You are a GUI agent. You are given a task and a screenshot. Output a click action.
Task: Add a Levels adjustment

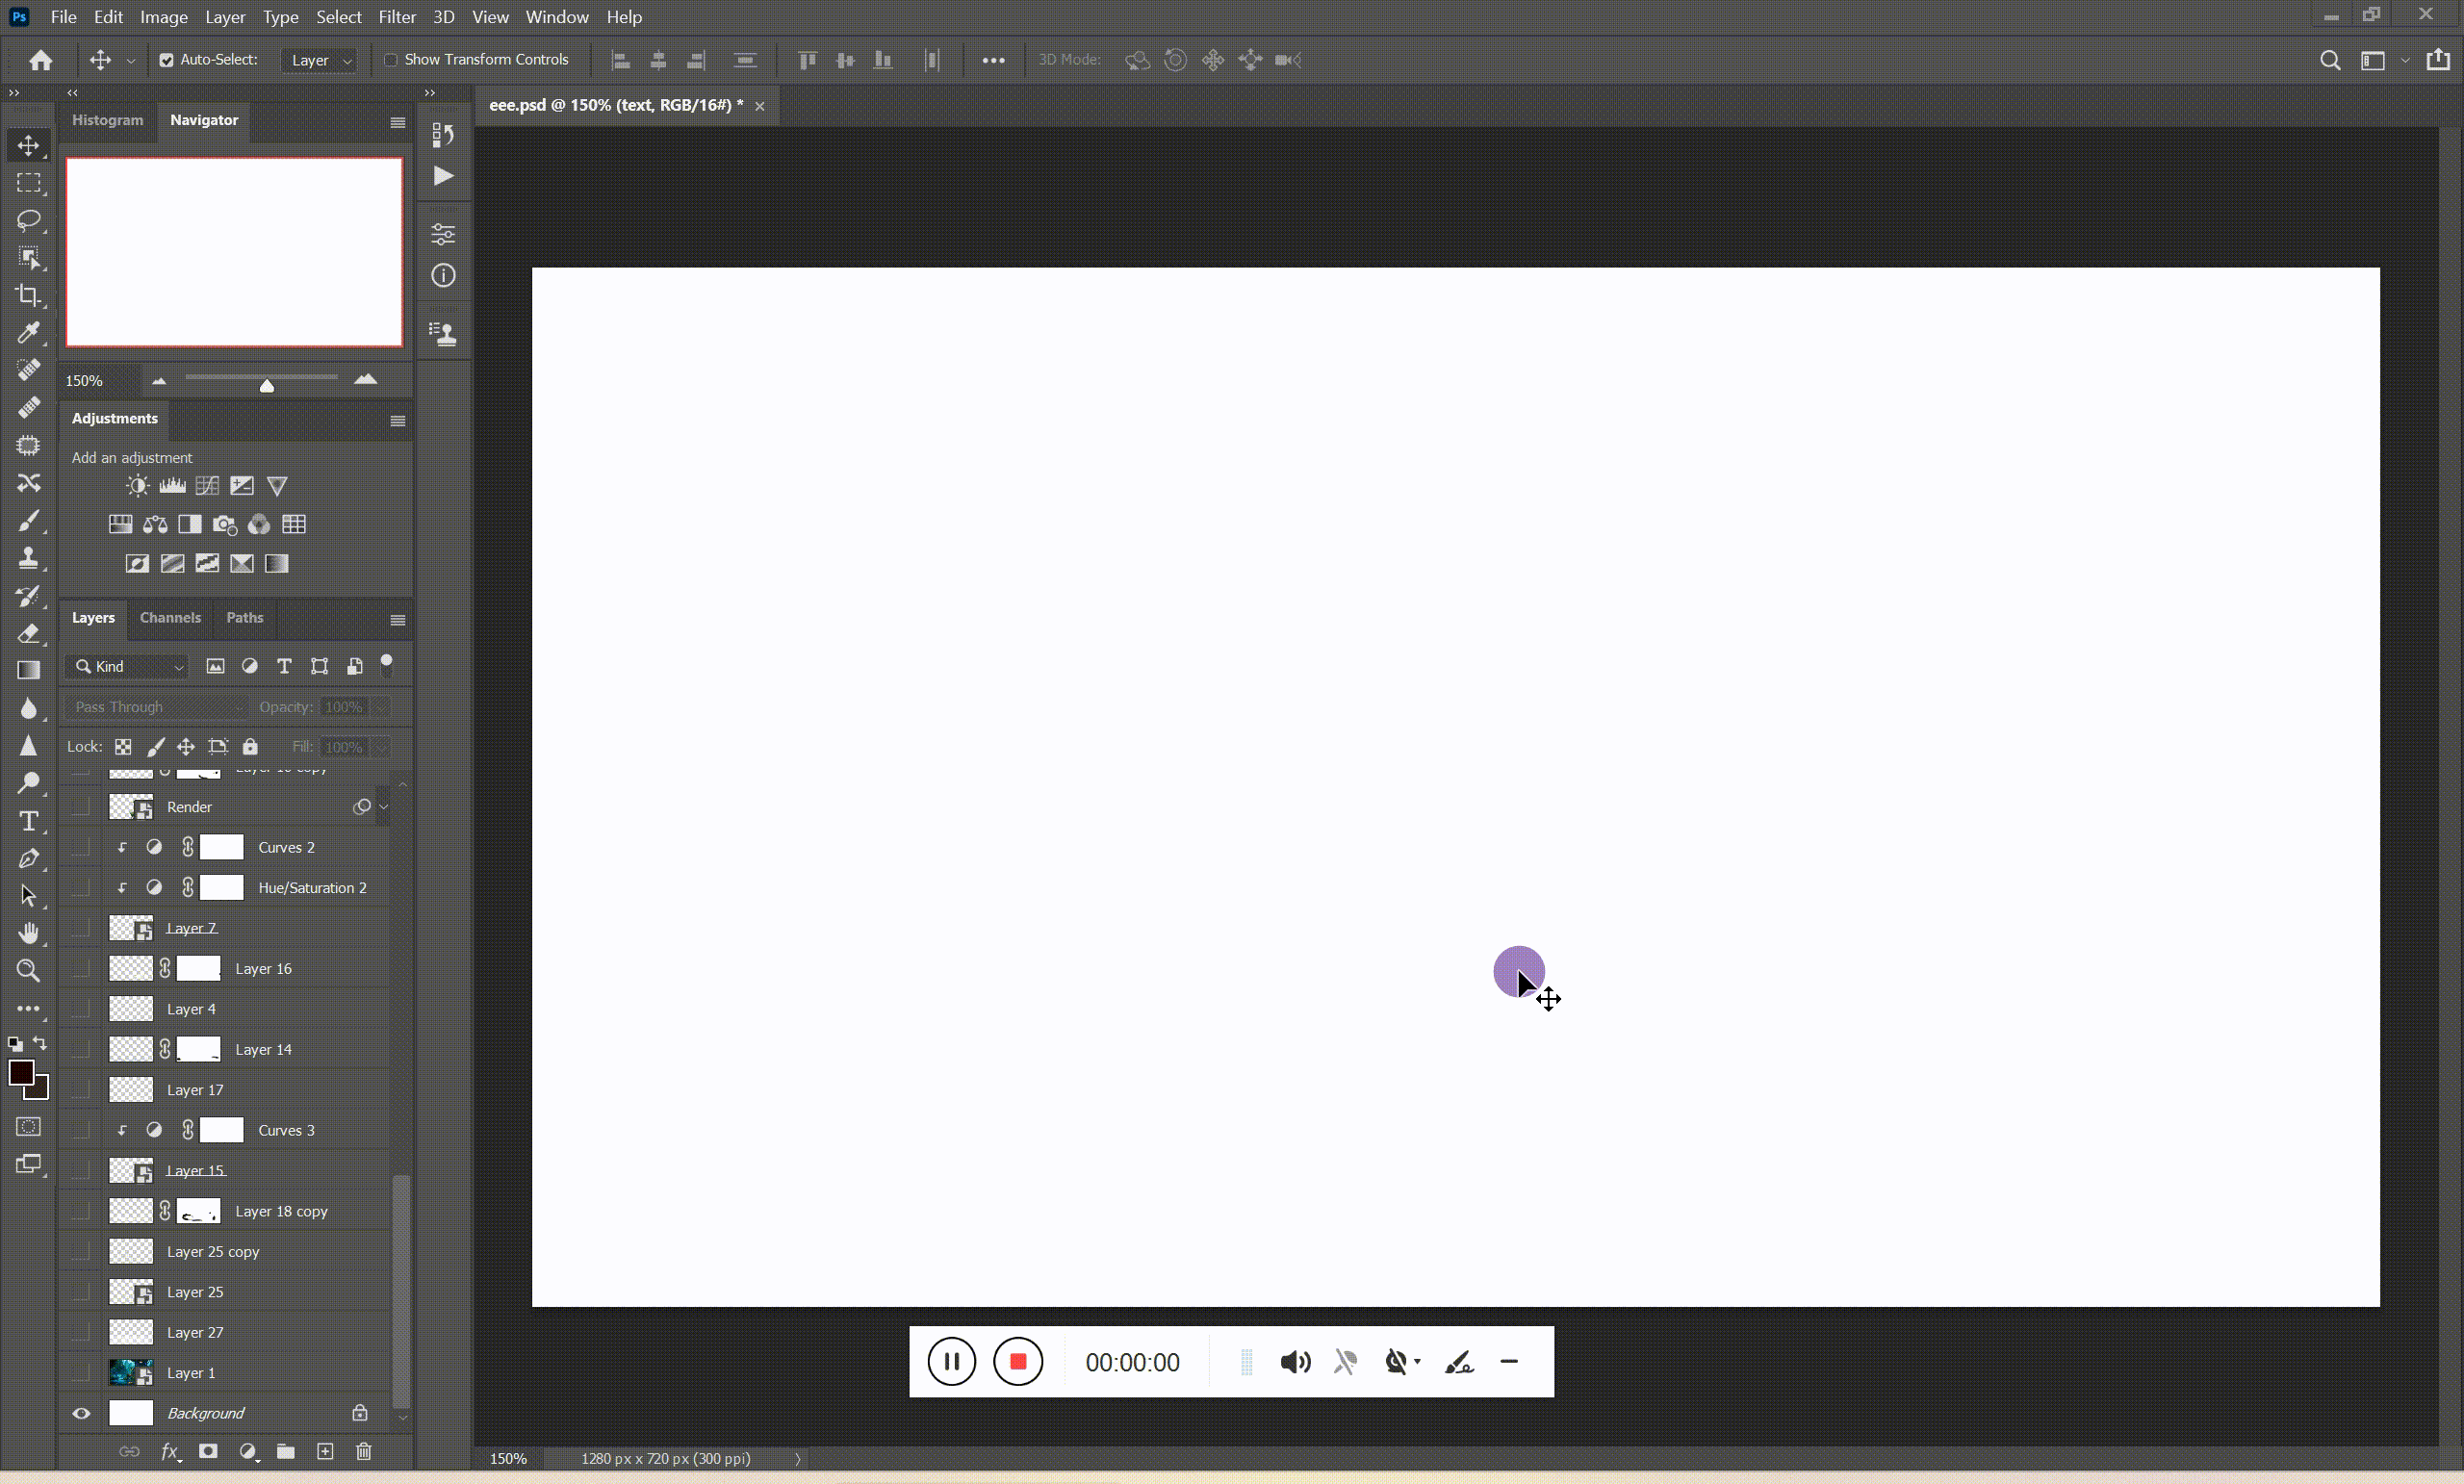(172, 486)
